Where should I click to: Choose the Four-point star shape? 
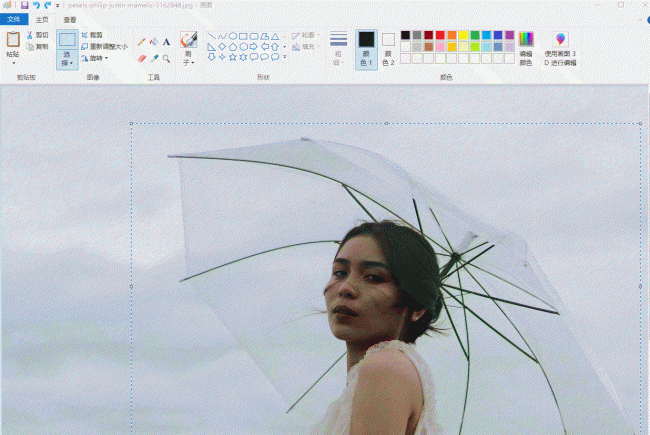[222, 57]
